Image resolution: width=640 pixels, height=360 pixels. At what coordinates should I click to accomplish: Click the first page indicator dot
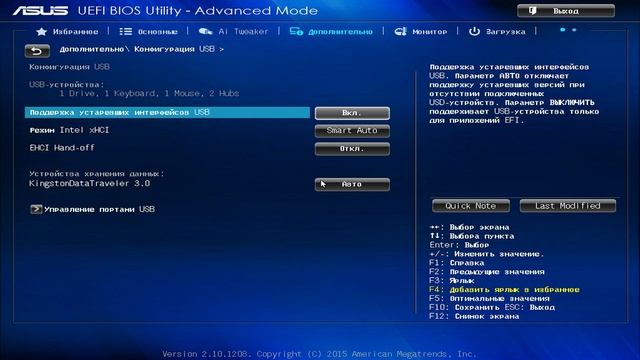562,29
